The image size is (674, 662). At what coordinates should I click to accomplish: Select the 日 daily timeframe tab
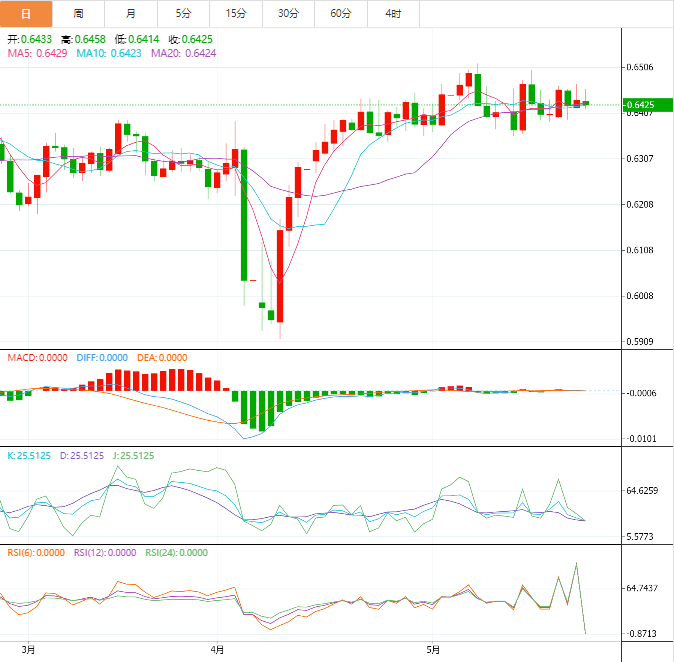26,14
